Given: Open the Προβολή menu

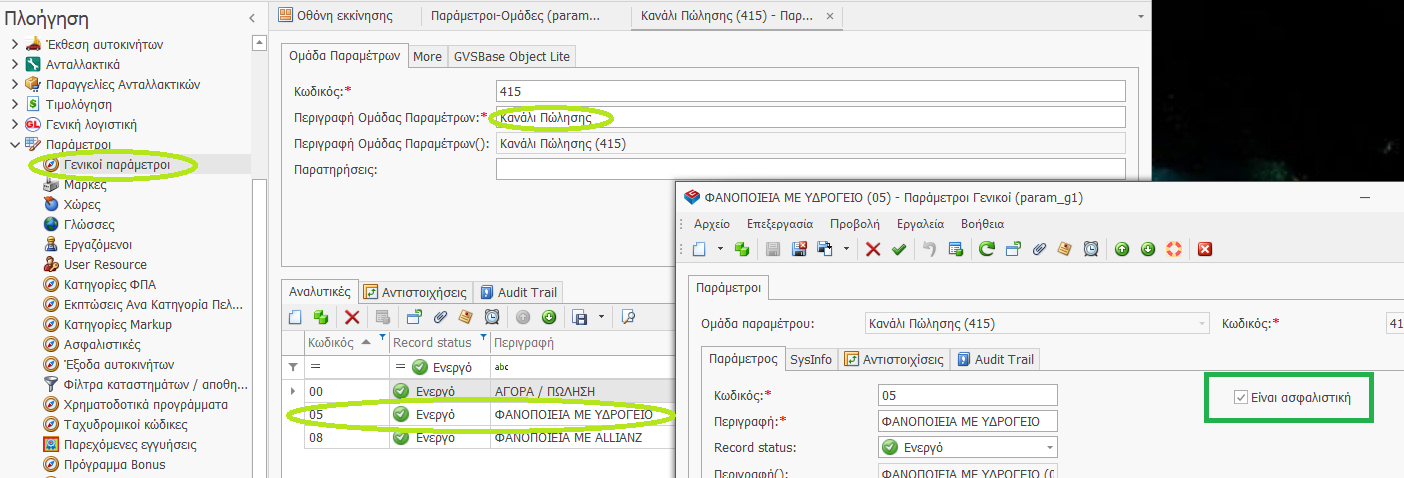Looking at the screenshot, I should [x=855, y=223].
